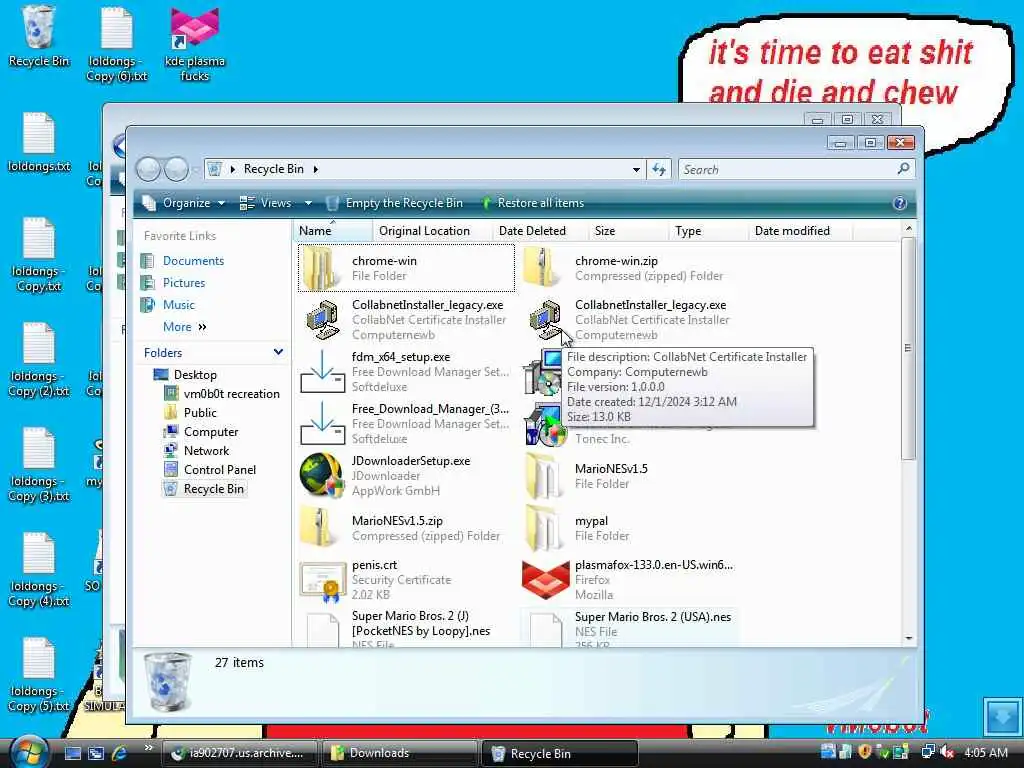This screenshot has width=1024, height=768.
Task: Click the Forward navigation button
Action: point(176,170)
